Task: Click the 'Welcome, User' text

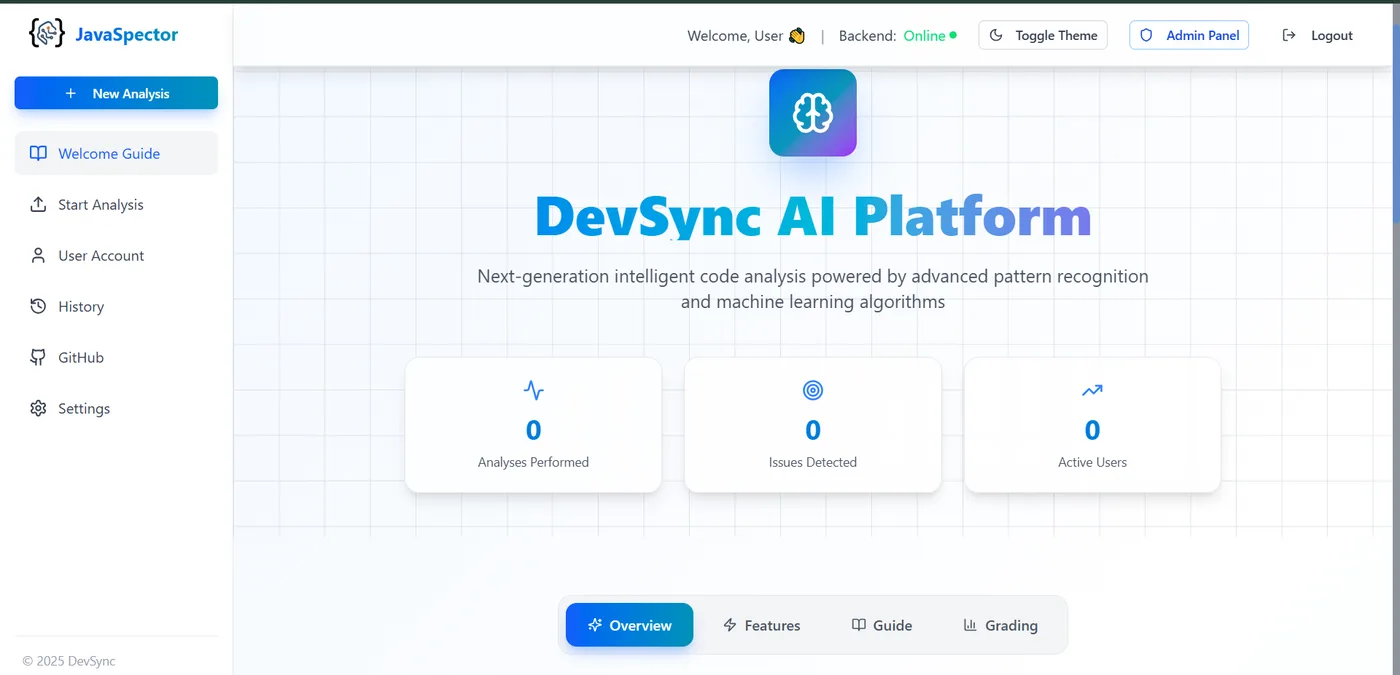Action: coord(735,35)
